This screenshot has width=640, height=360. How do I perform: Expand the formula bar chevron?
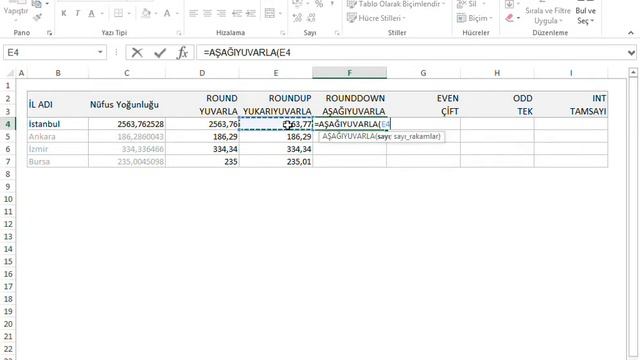tap(631, 53)
